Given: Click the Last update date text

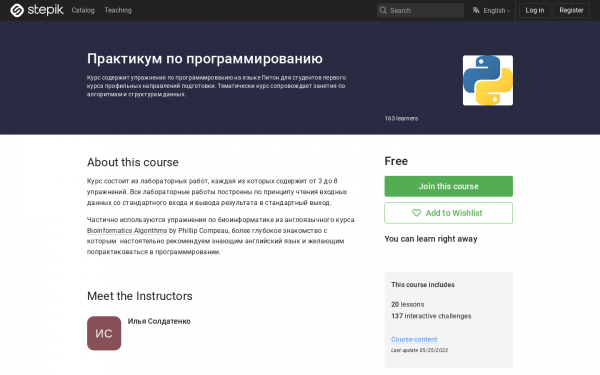Looking at the screenshot, I should click(419, 350).
